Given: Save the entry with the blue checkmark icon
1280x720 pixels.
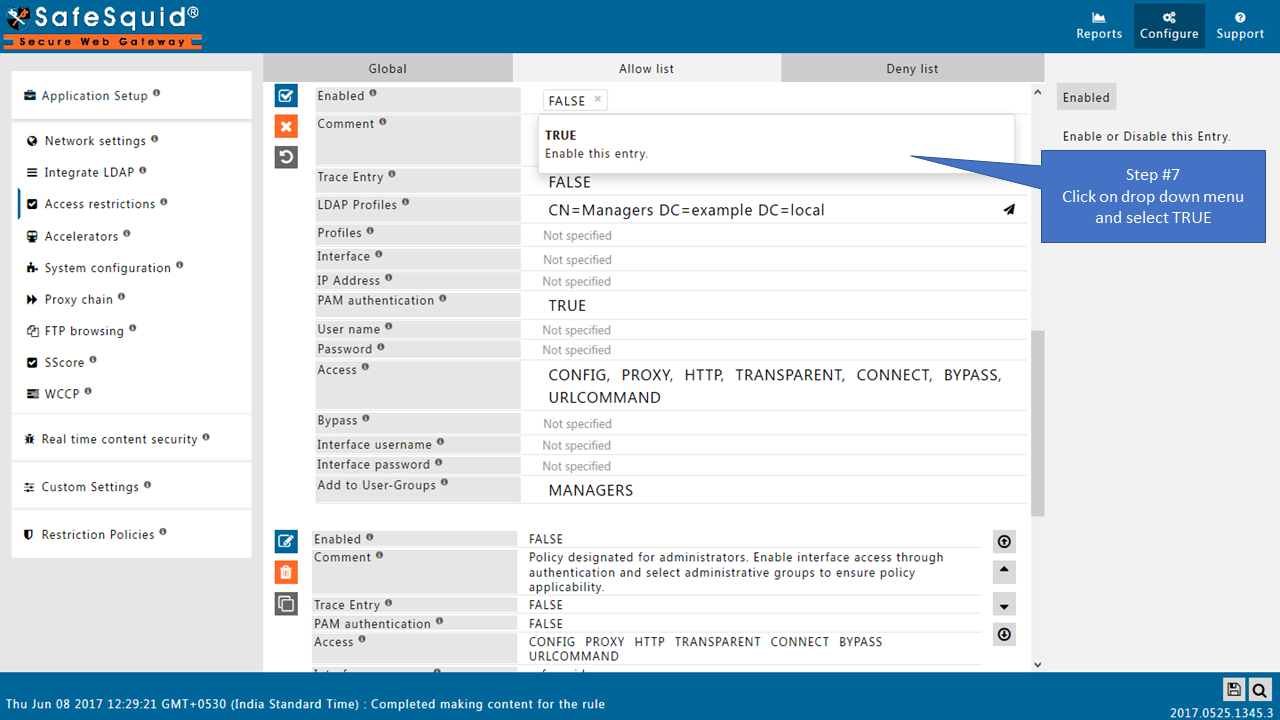Looking at the screenshot, I should (286, 96).
